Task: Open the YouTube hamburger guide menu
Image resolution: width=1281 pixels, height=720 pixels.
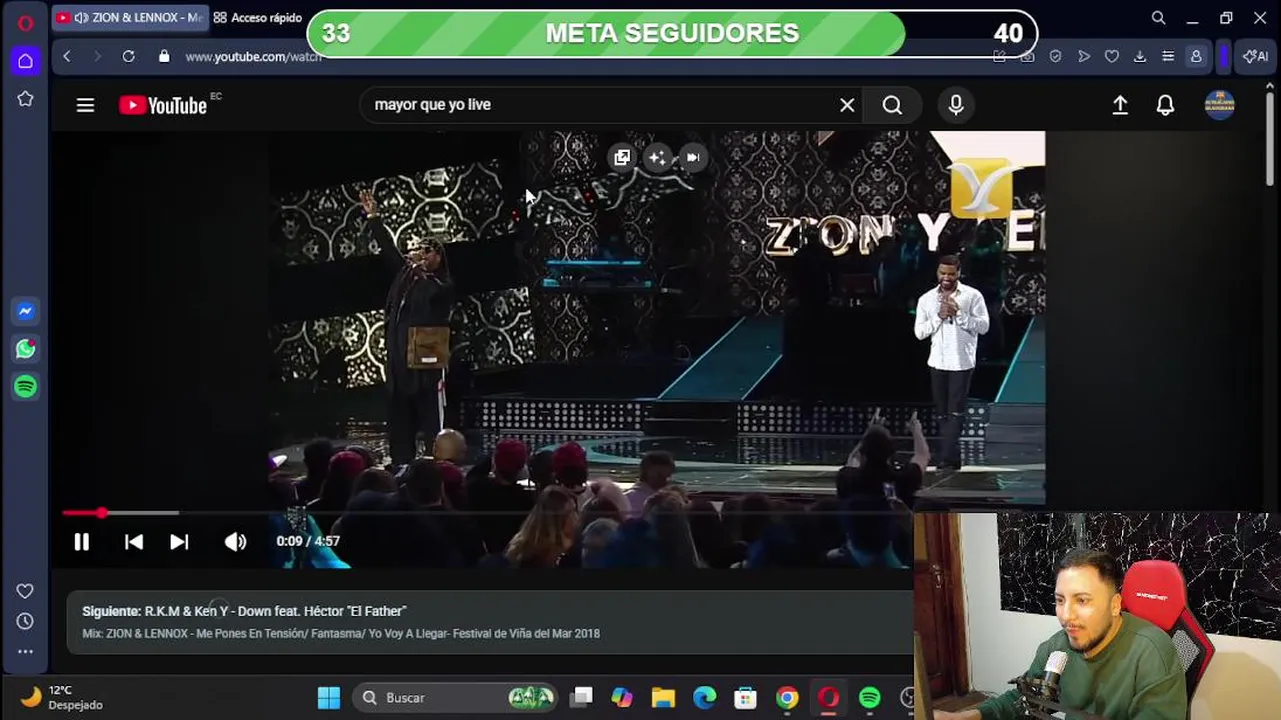Action: pos(85,105)
